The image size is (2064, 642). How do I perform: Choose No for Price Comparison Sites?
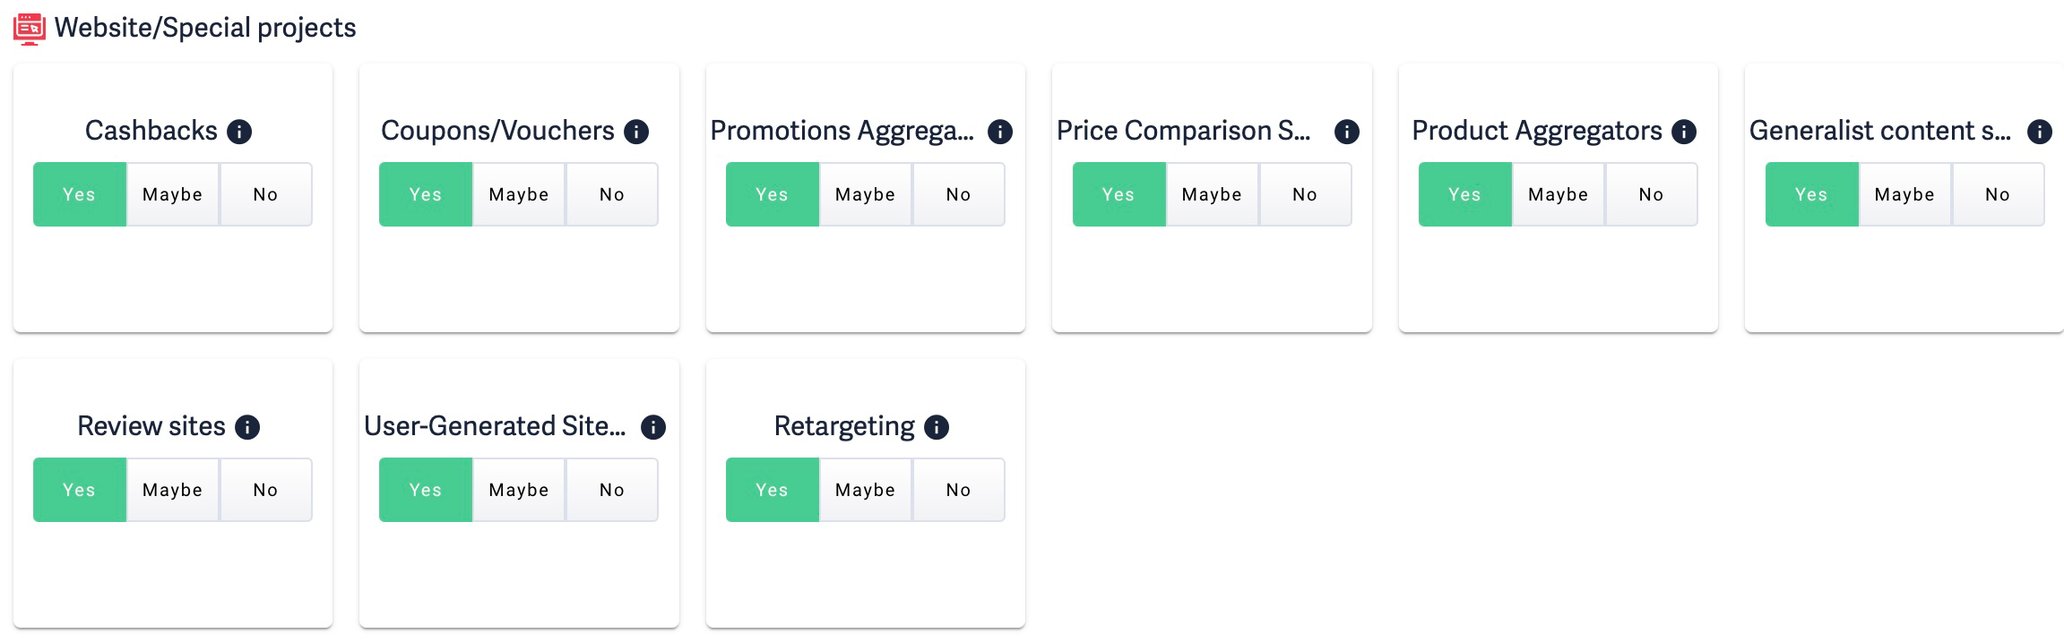1304,194
